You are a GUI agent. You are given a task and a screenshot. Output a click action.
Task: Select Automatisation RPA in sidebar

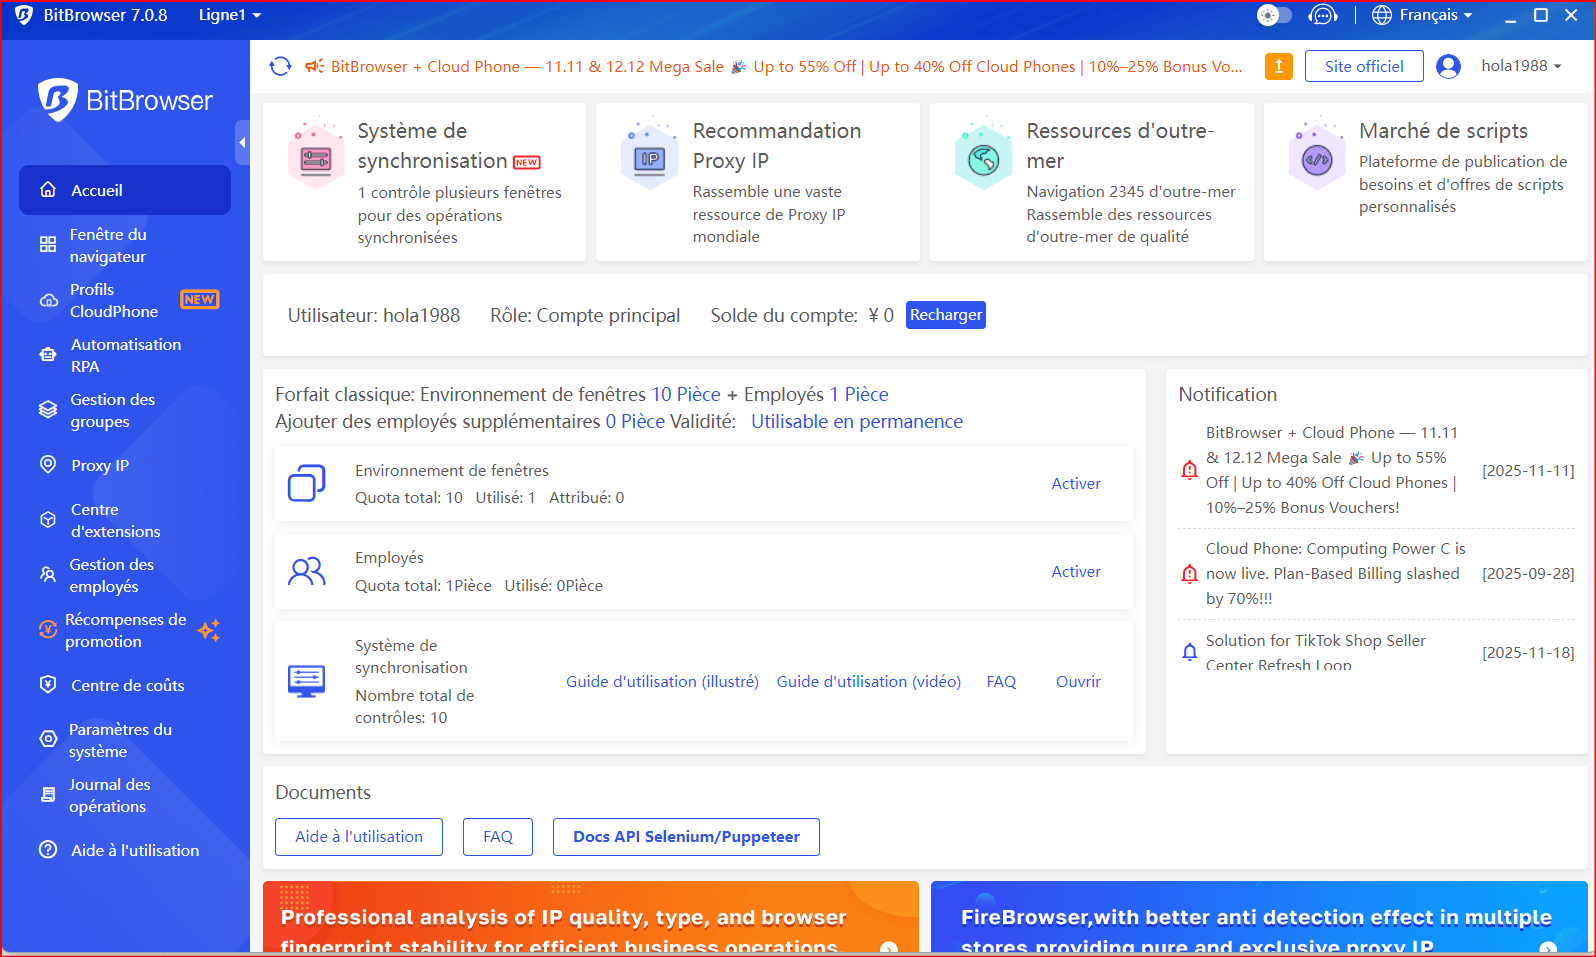pyautogui.click(x=125, y=355)
